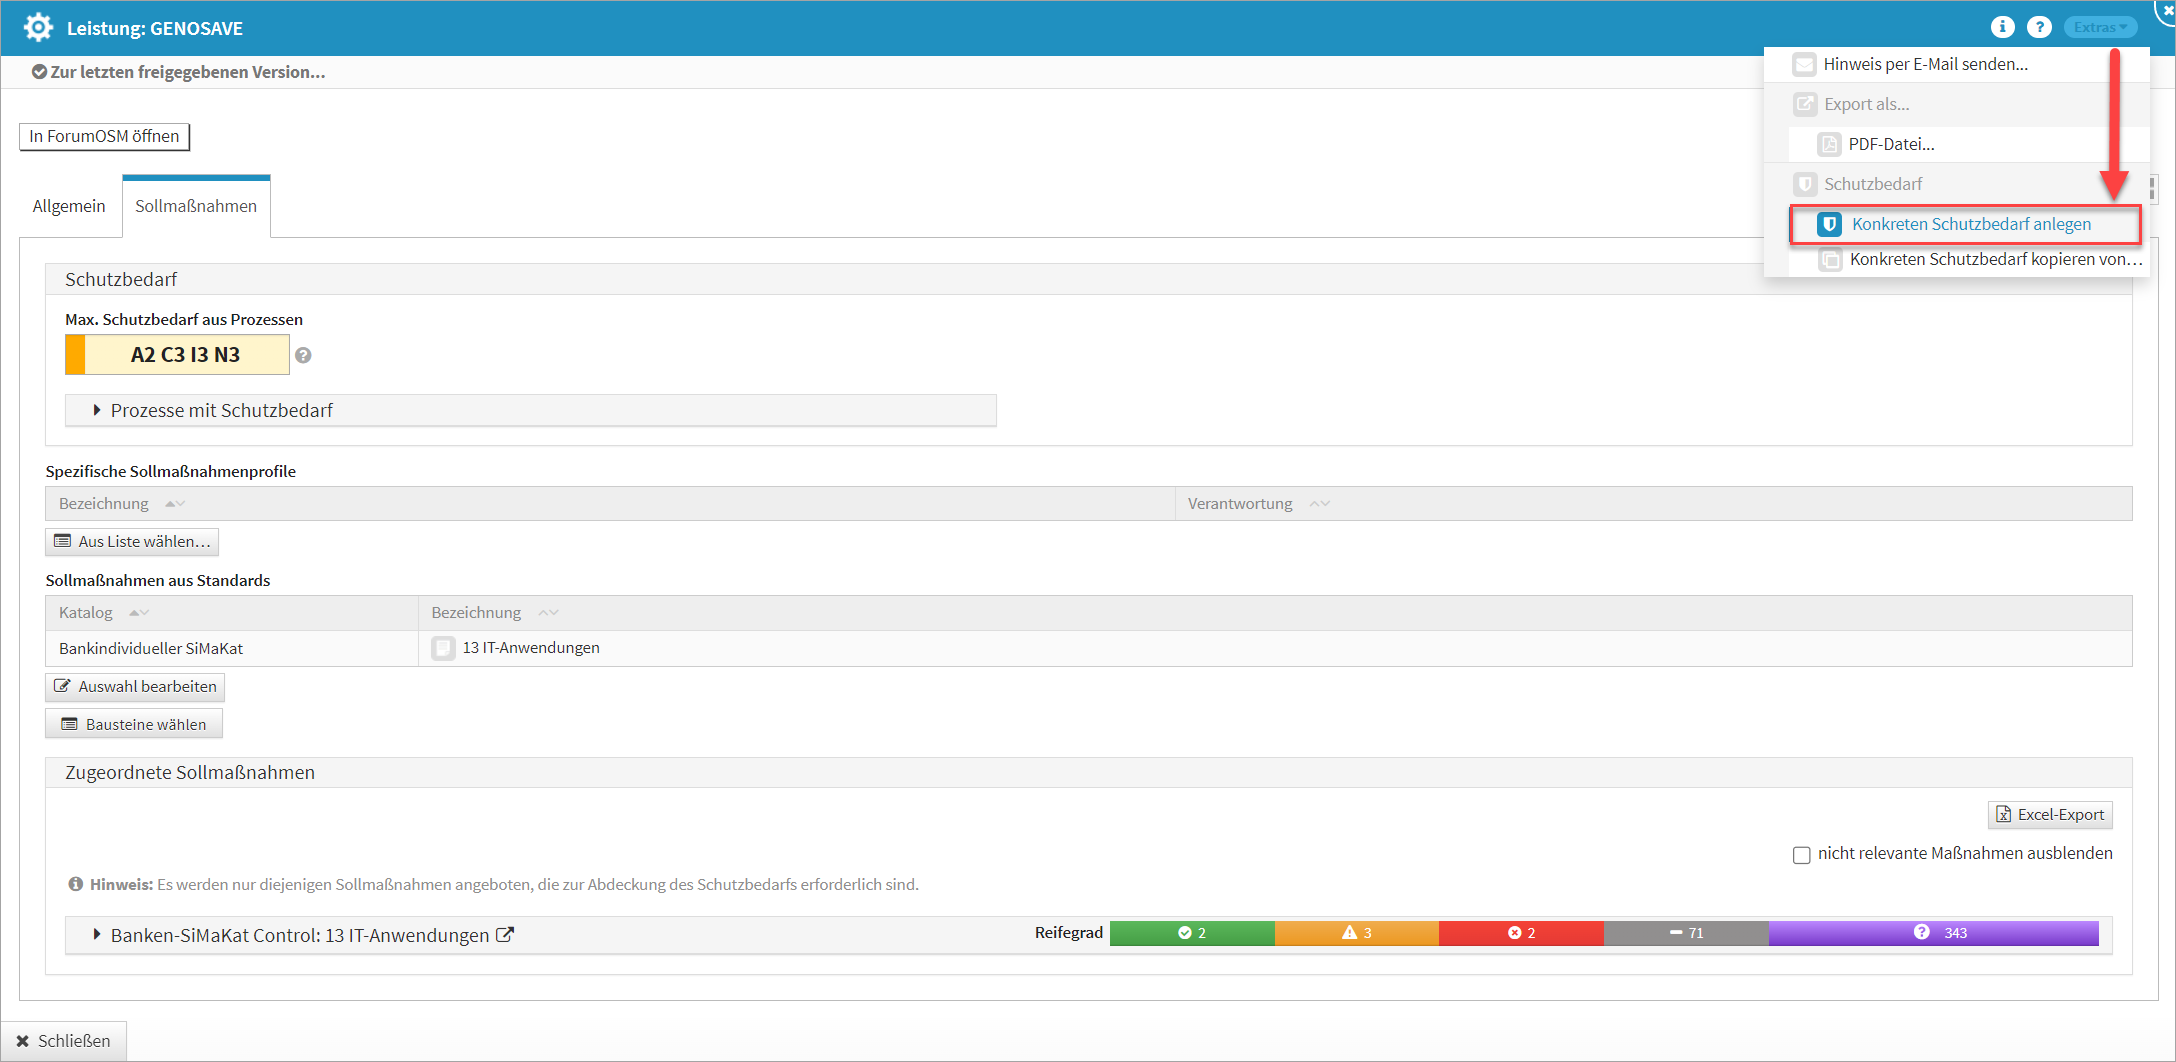This screenshot has height=1062, width=2176.
Task: Click the info icon in header
Action: (2002, 28)
